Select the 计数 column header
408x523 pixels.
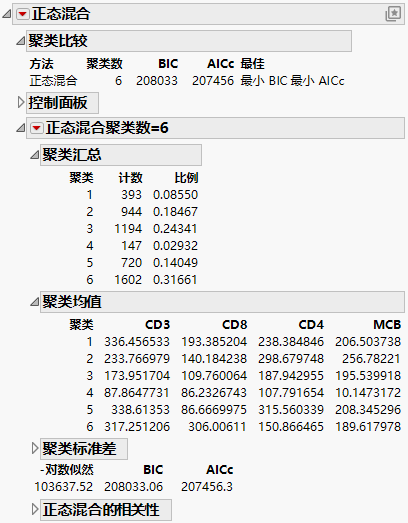pyautogui.click(x=130, y=178)
